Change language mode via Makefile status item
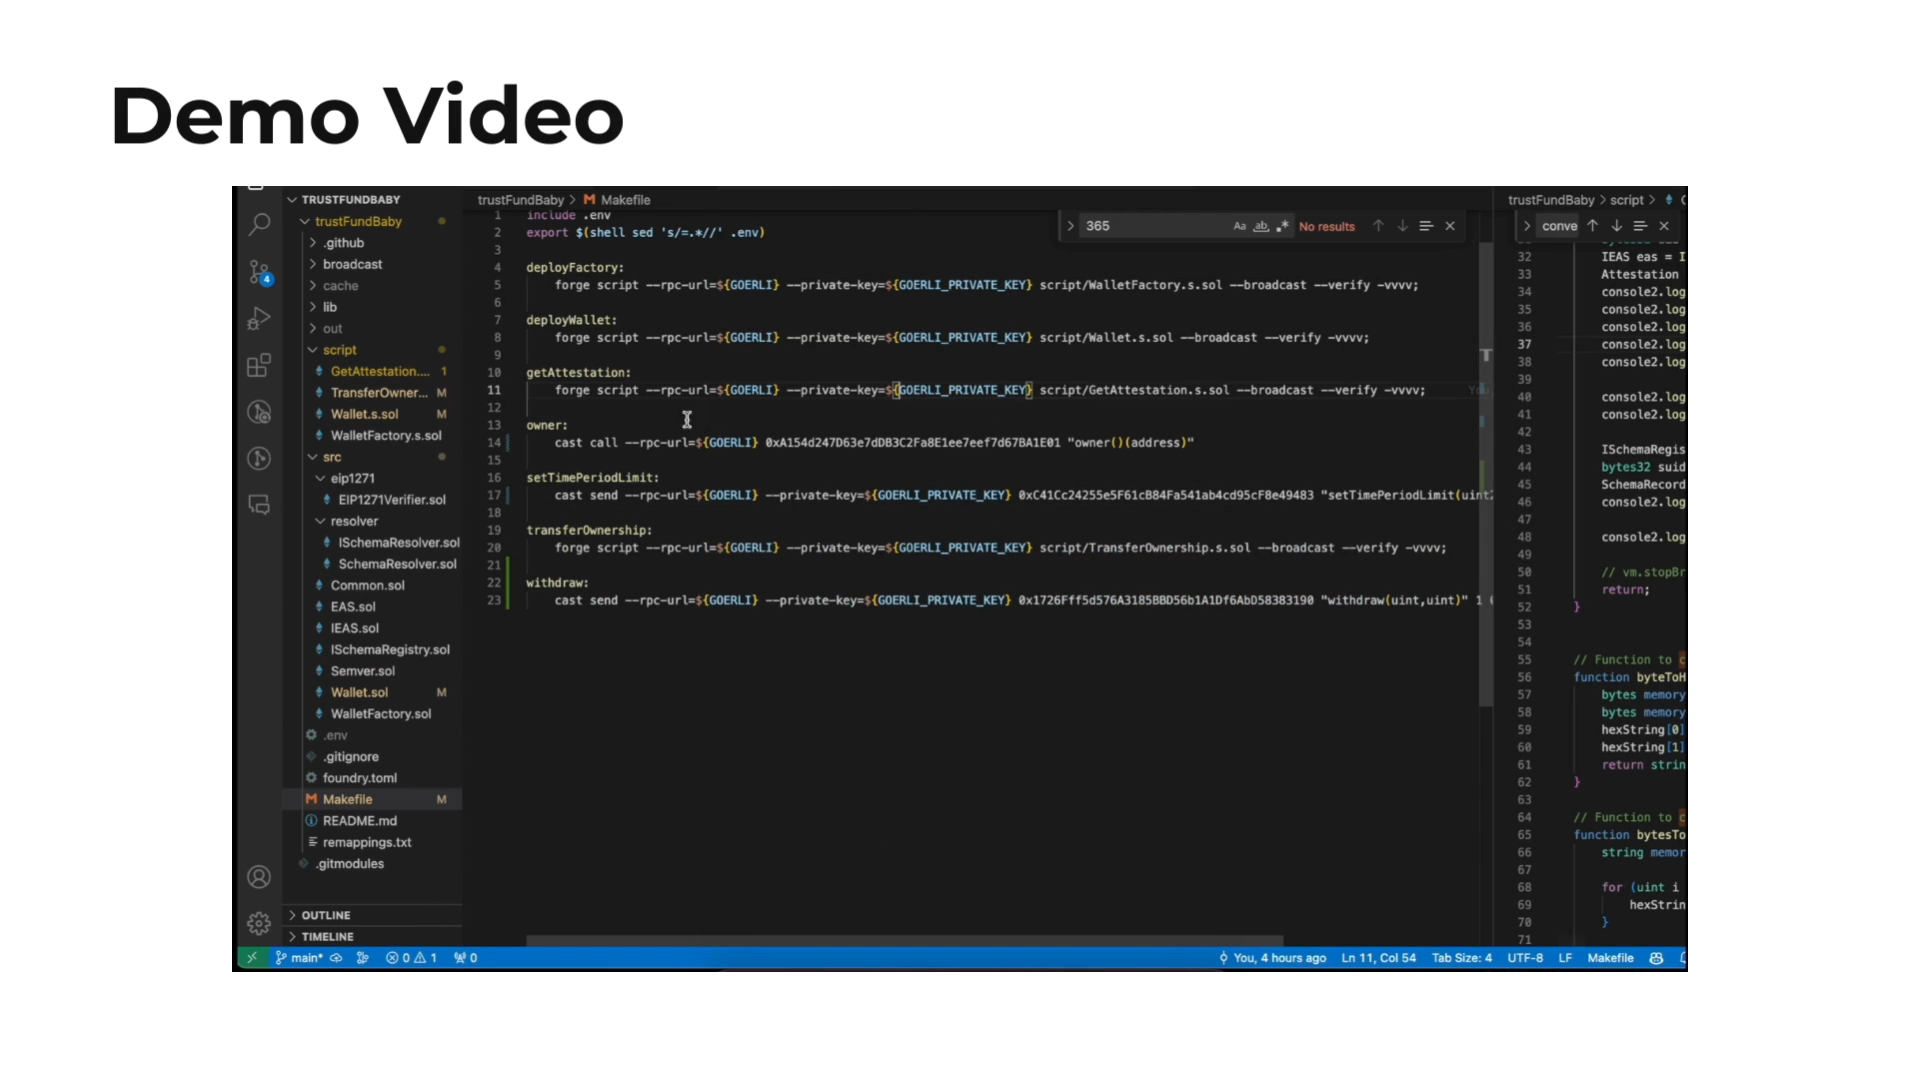Screen dimensions: 1920x1080 (x=1610, y=958)
